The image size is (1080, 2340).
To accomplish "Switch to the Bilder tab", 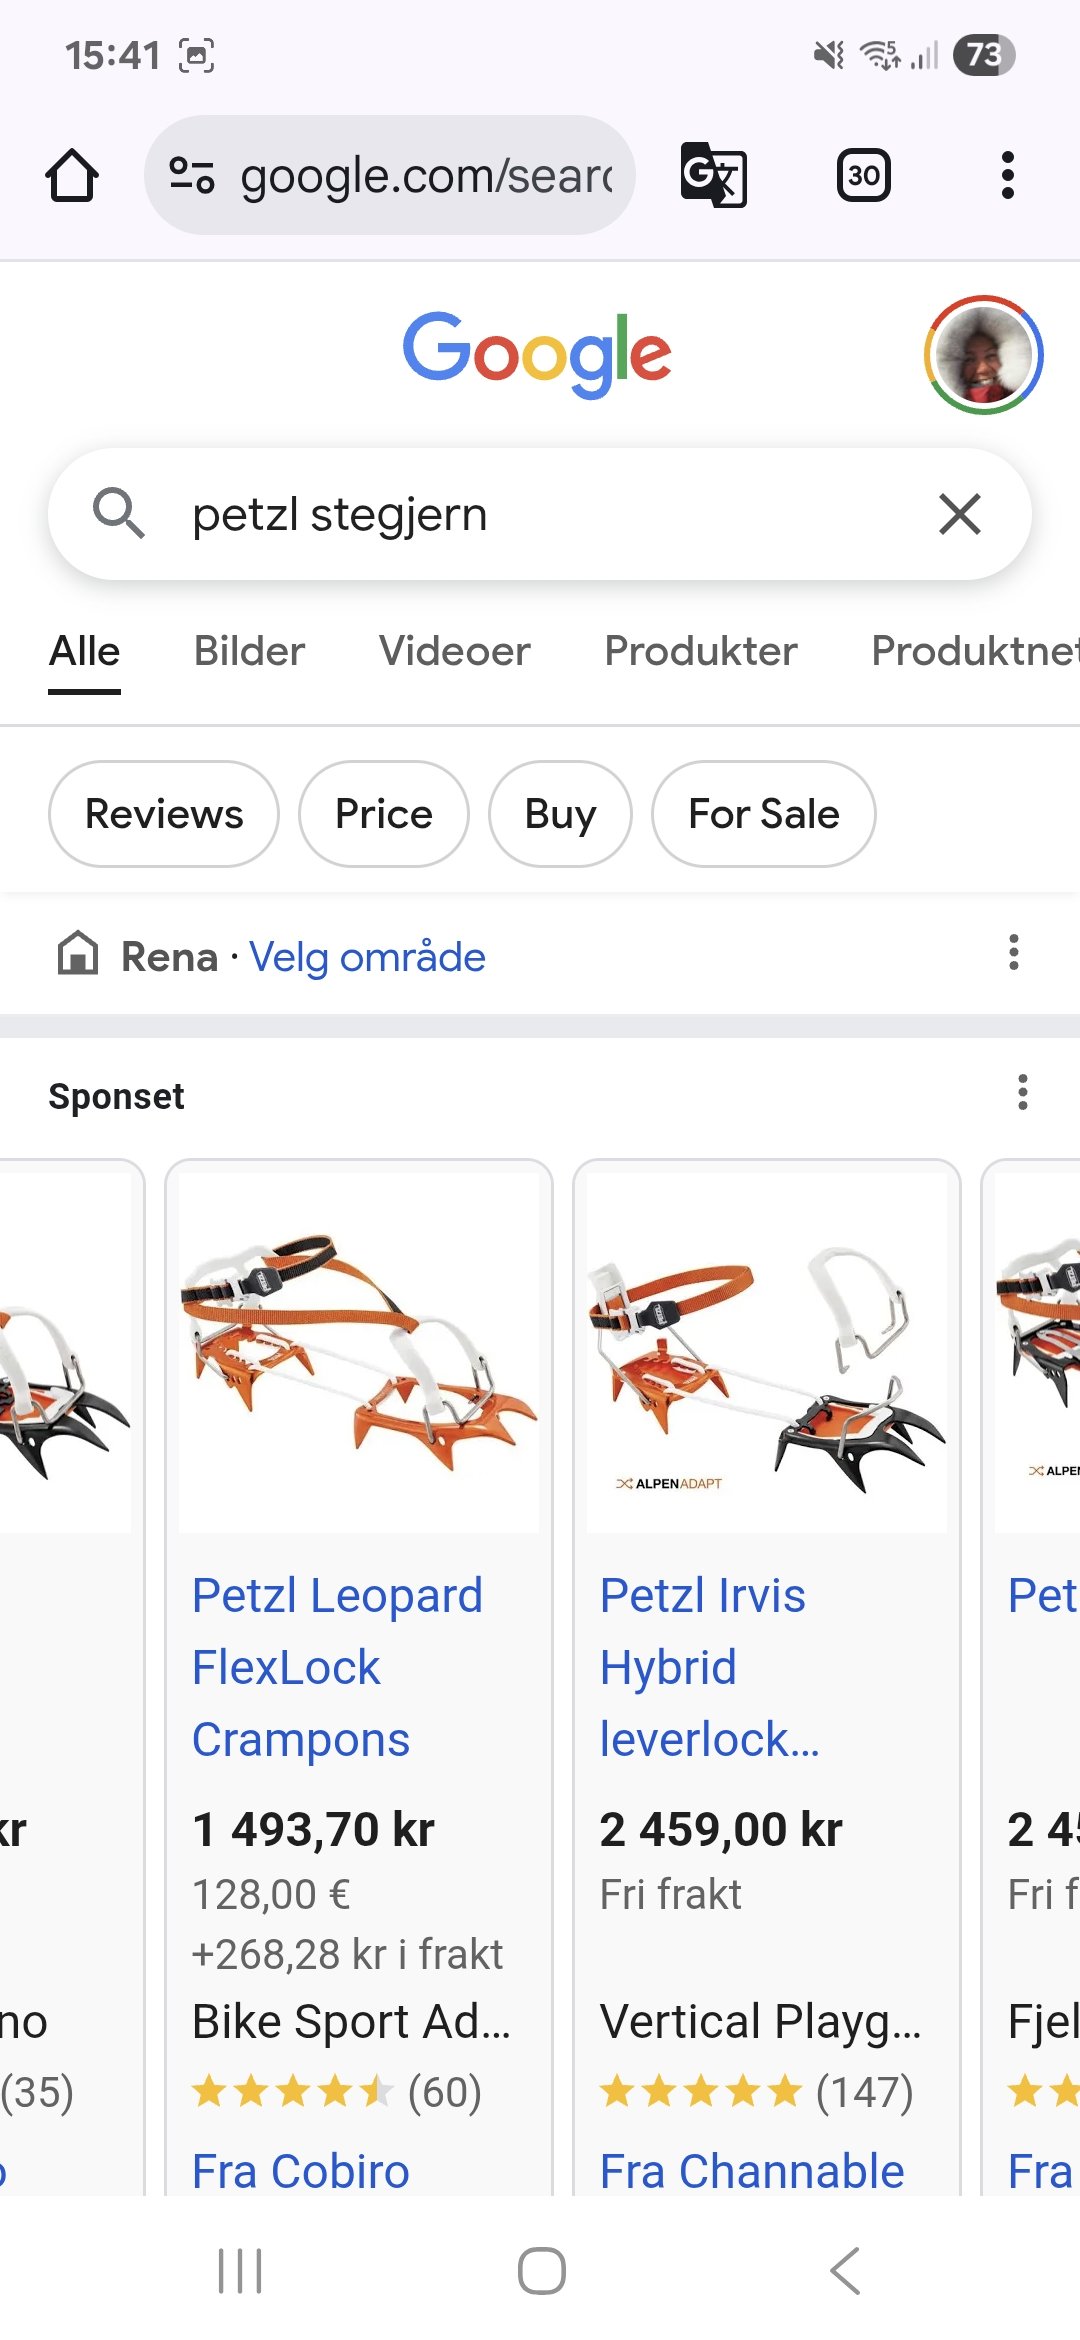I will (x=249, y=651).
